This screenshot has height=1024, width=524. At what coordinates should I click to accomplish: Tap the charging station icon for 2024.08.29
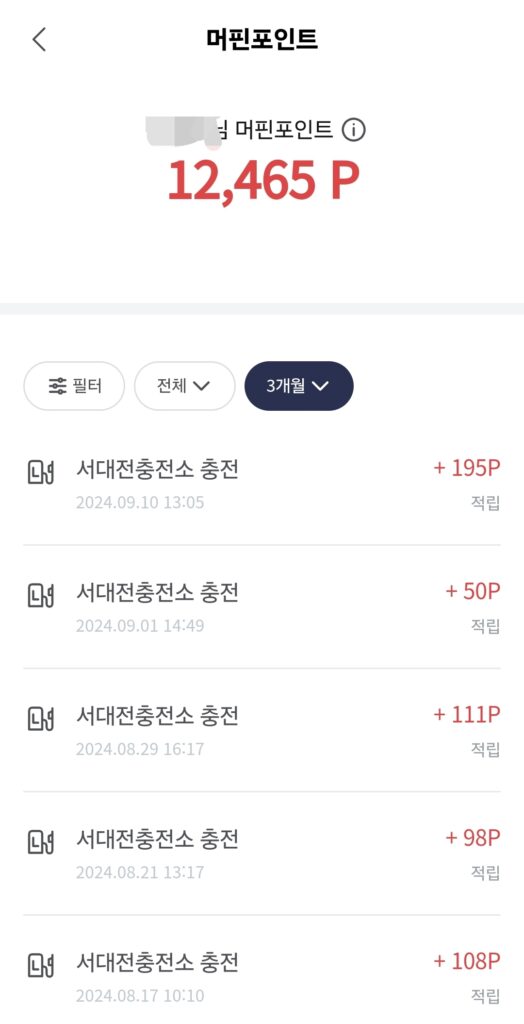pos(40,718)
